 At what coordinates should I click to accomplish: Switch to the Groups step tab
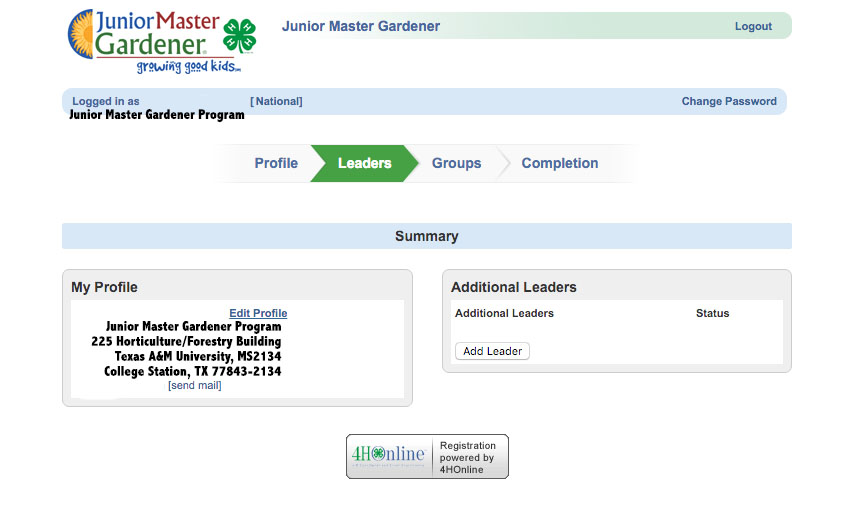tap(456, 163)
